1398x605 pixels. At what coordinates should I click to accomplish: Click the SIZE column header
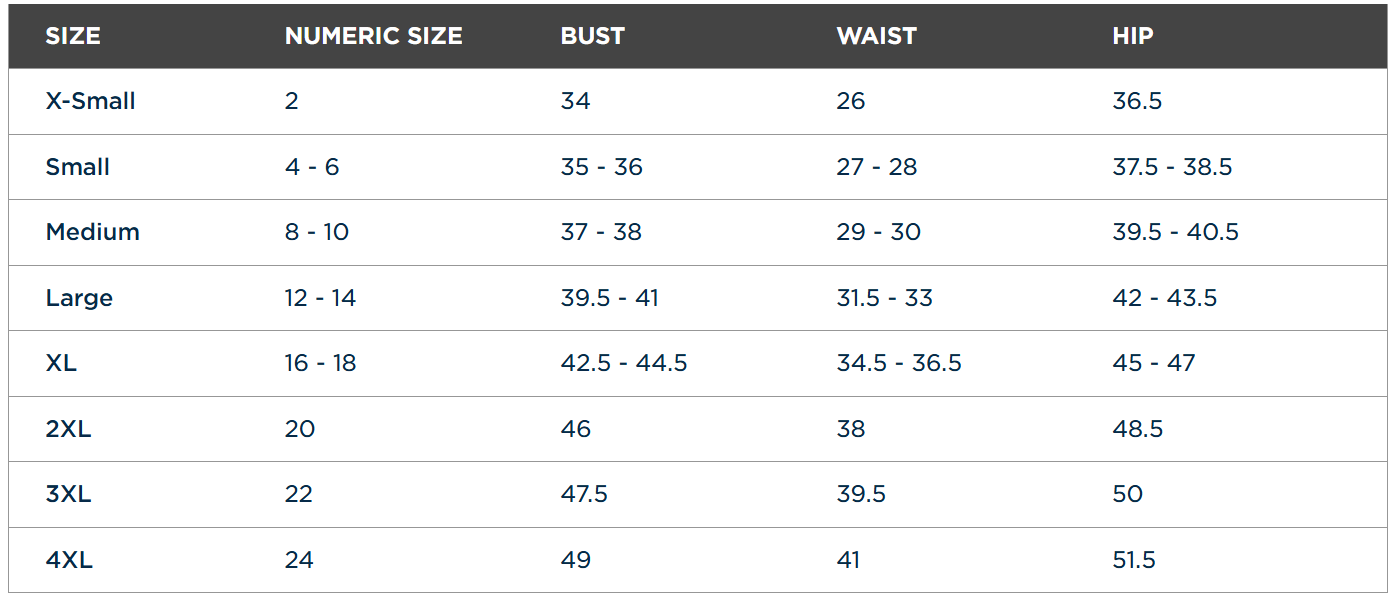tap(73, 36)
